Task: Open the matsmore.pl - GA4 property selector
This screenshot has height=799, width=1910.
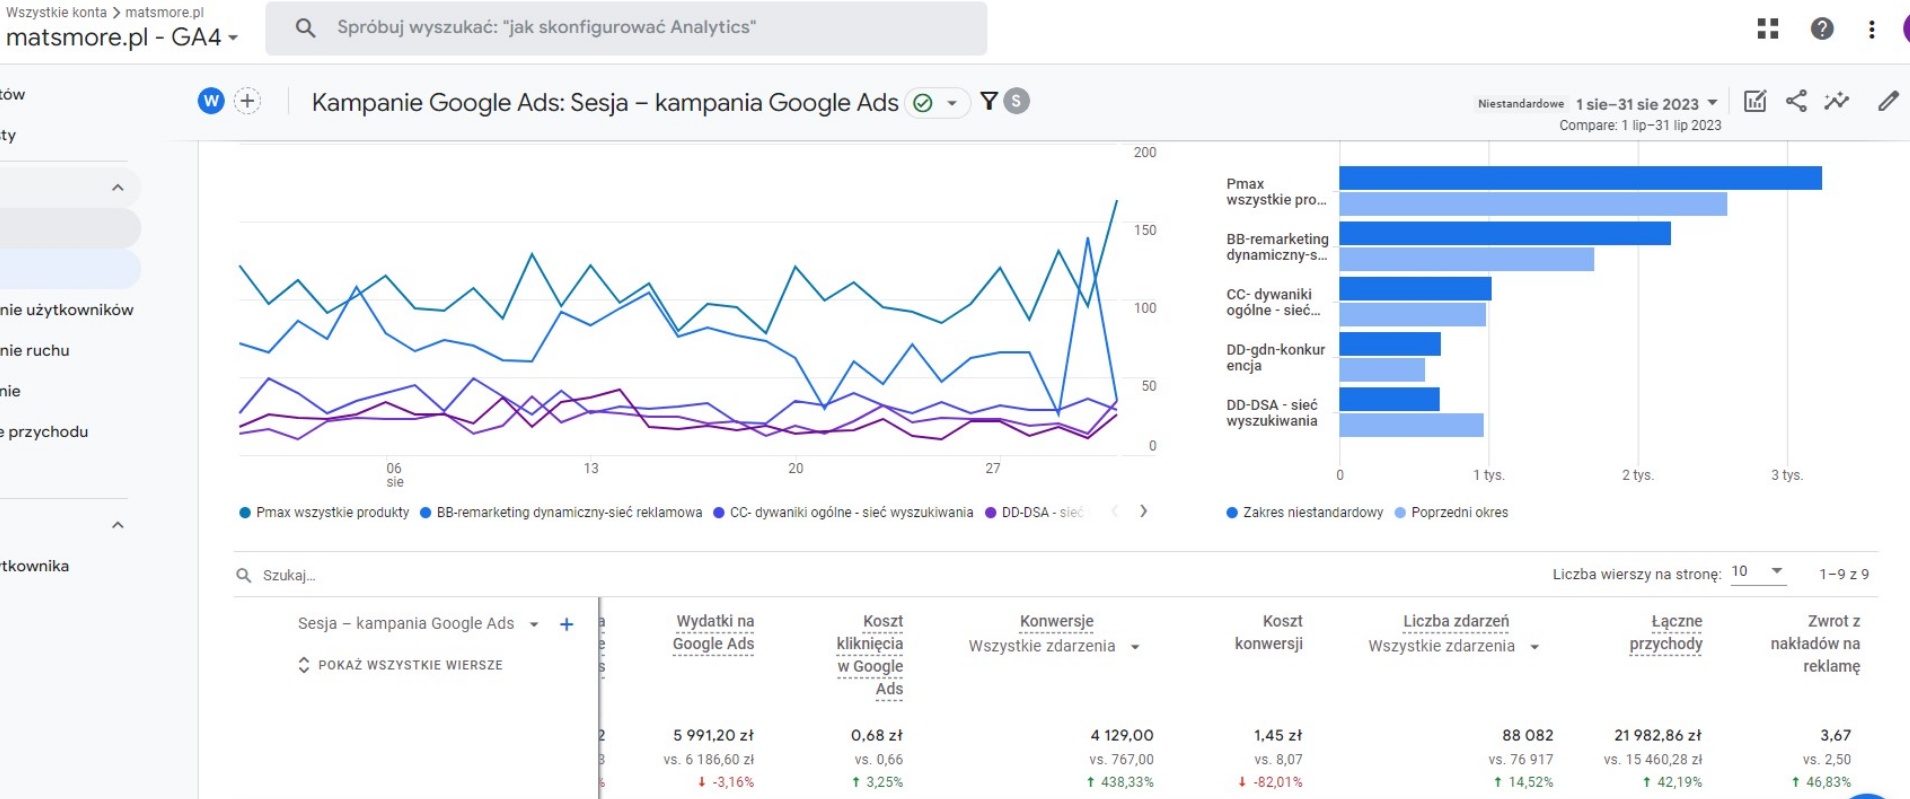Action: pos(122,38)
